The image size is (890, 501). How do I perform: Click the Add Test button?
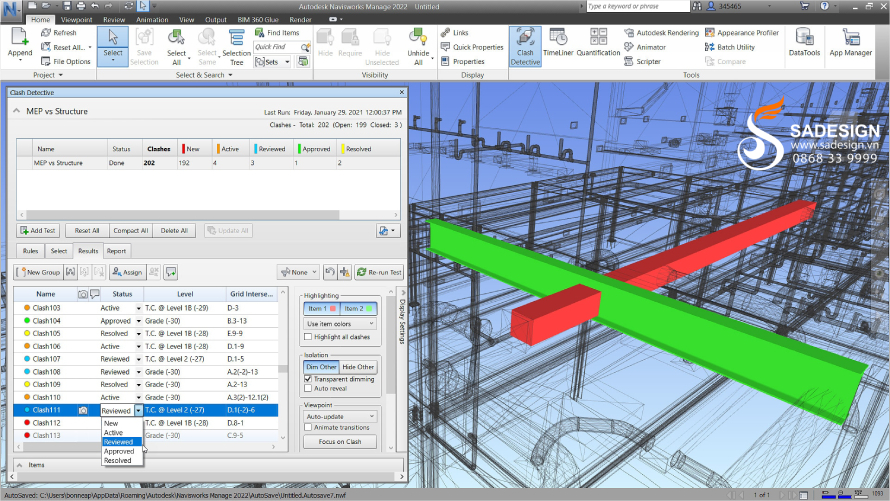(x=38, y=230)
